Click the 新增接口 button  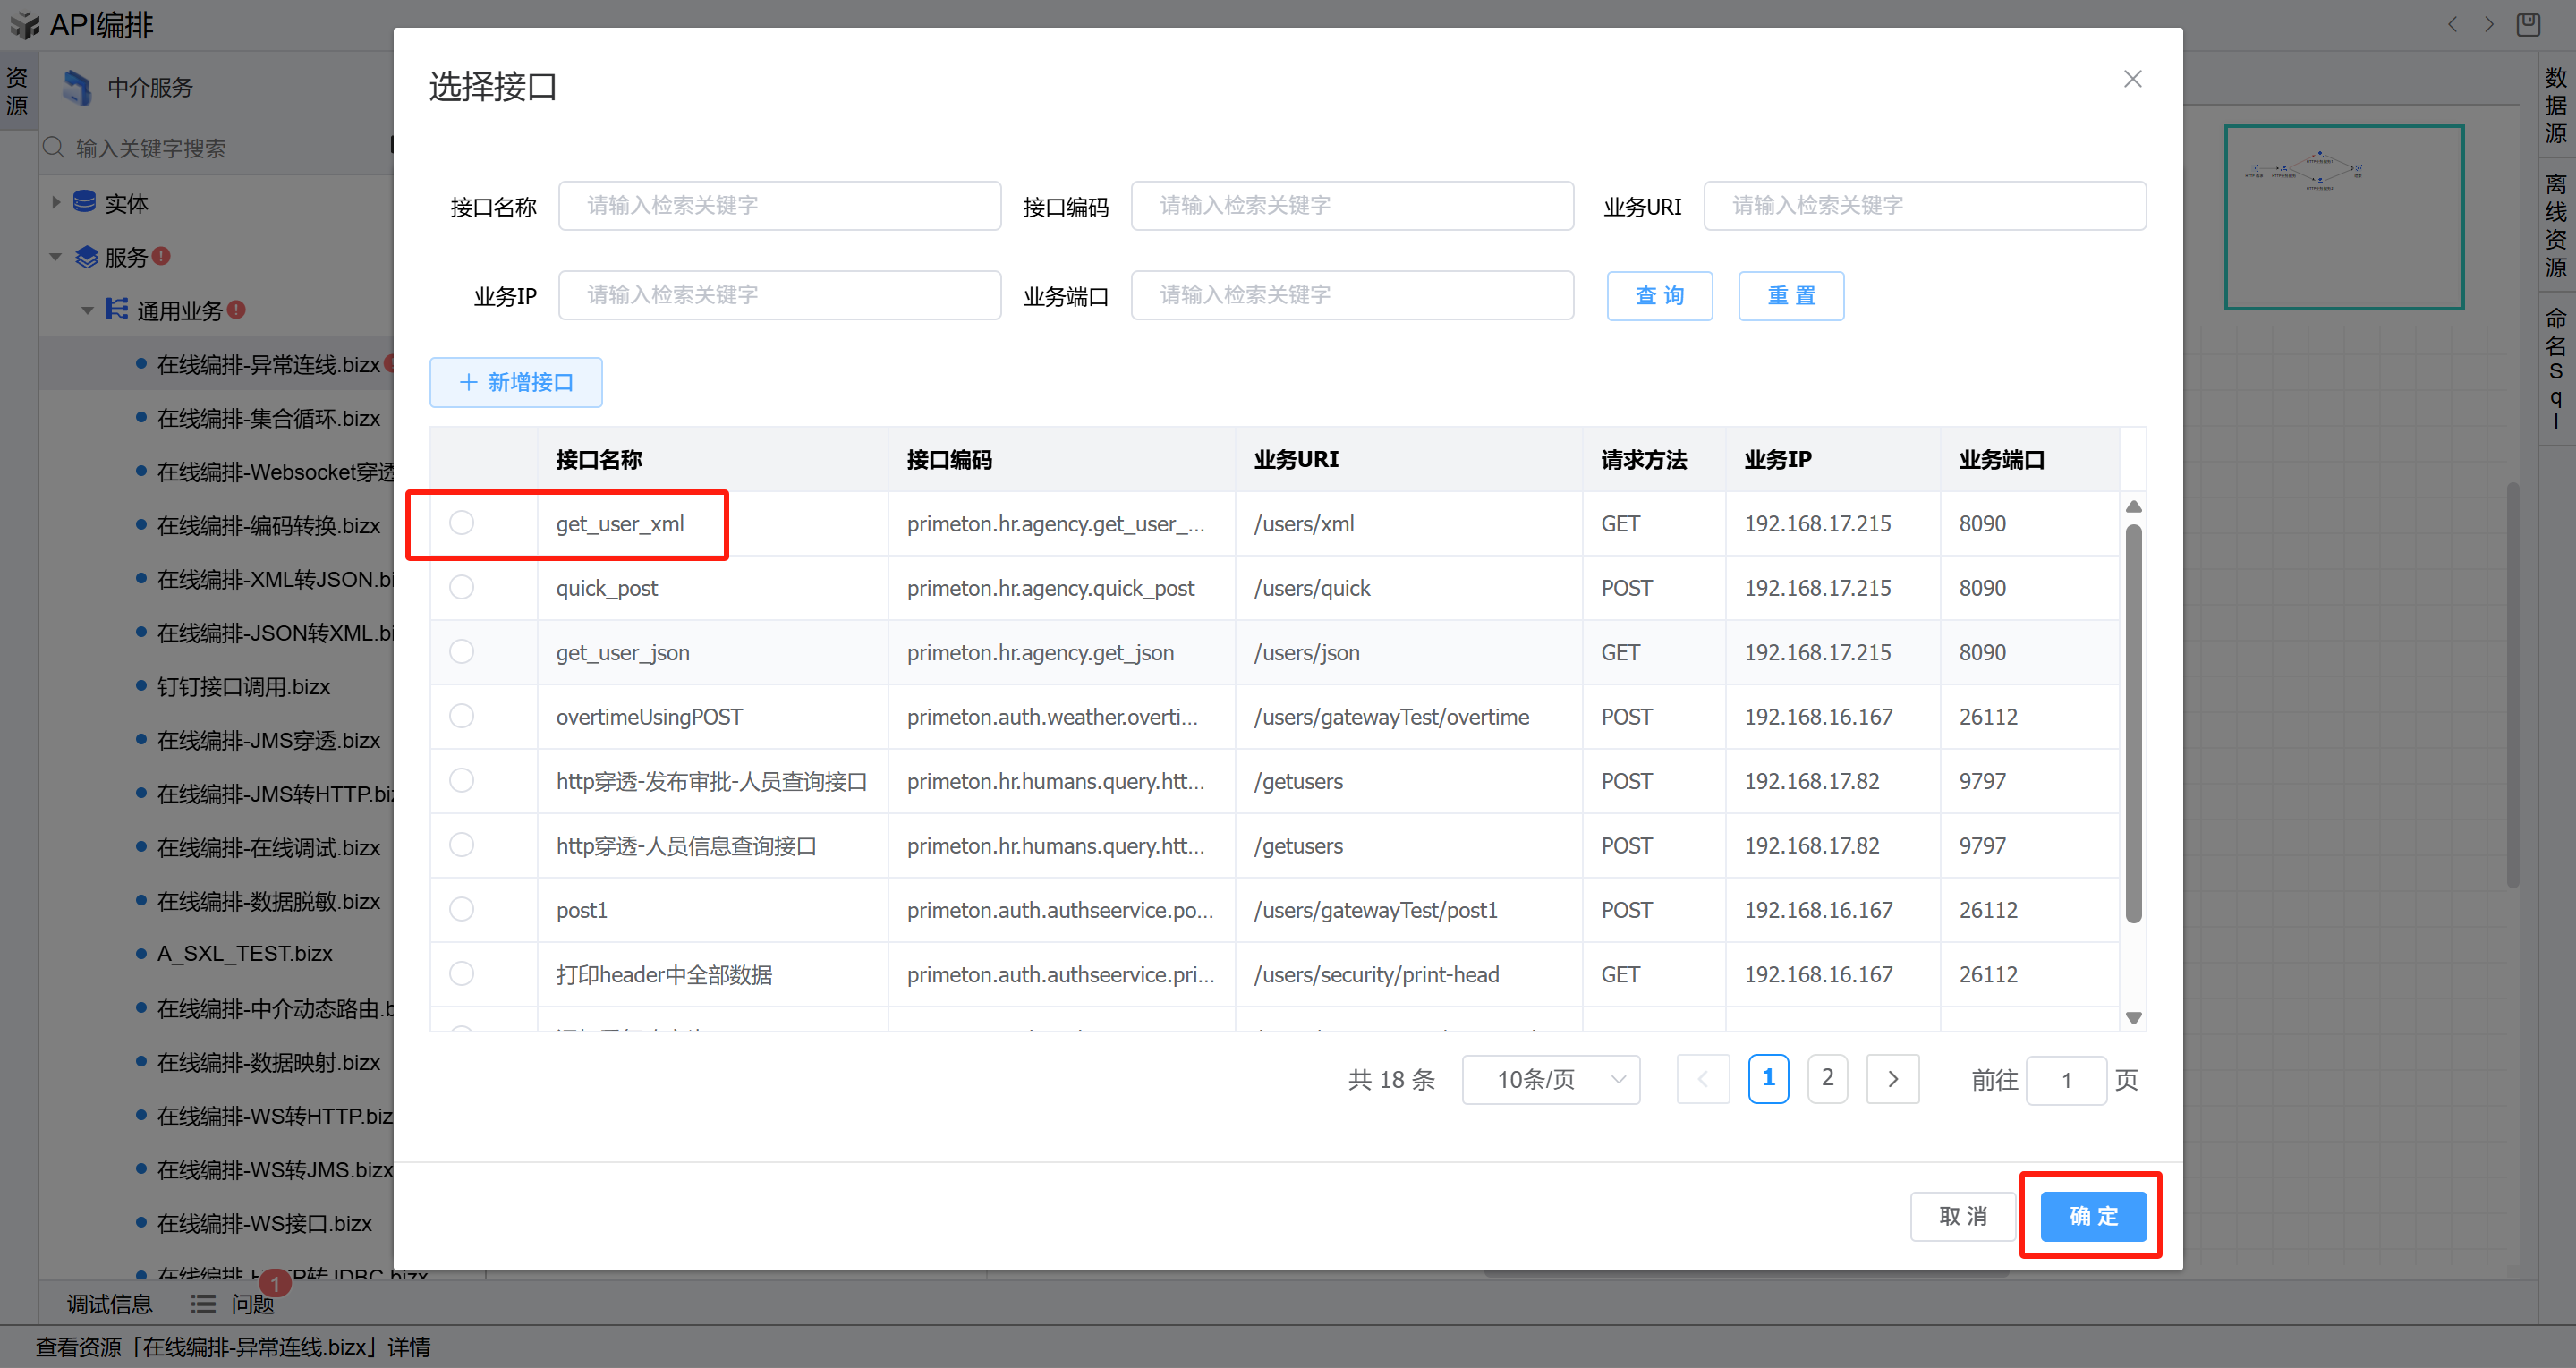point(516,382)
